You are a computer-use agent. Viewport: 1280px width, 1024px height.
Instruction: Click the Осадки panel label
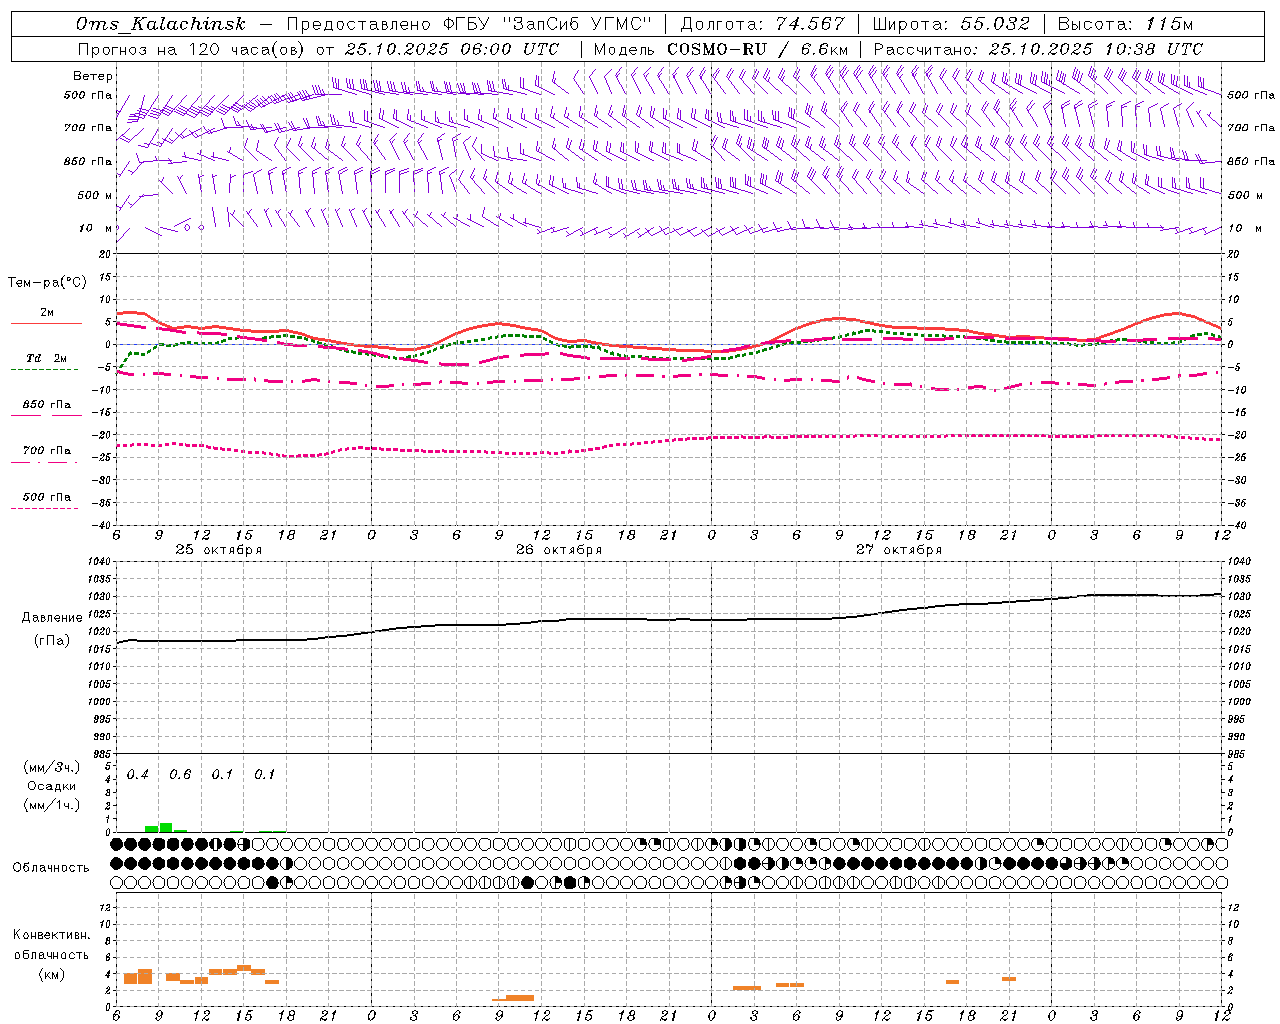(x=51, y=786)
